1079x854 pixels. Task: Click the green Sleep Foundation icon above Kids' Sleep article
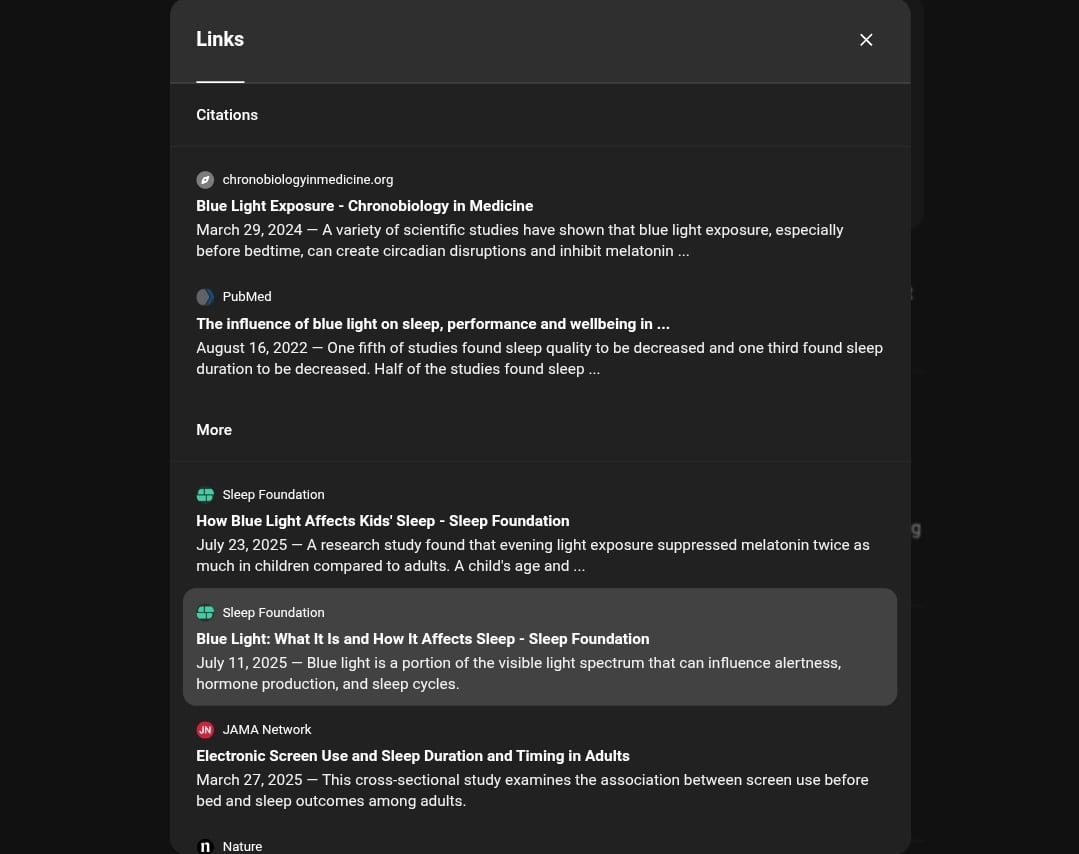tap(205, 495)
